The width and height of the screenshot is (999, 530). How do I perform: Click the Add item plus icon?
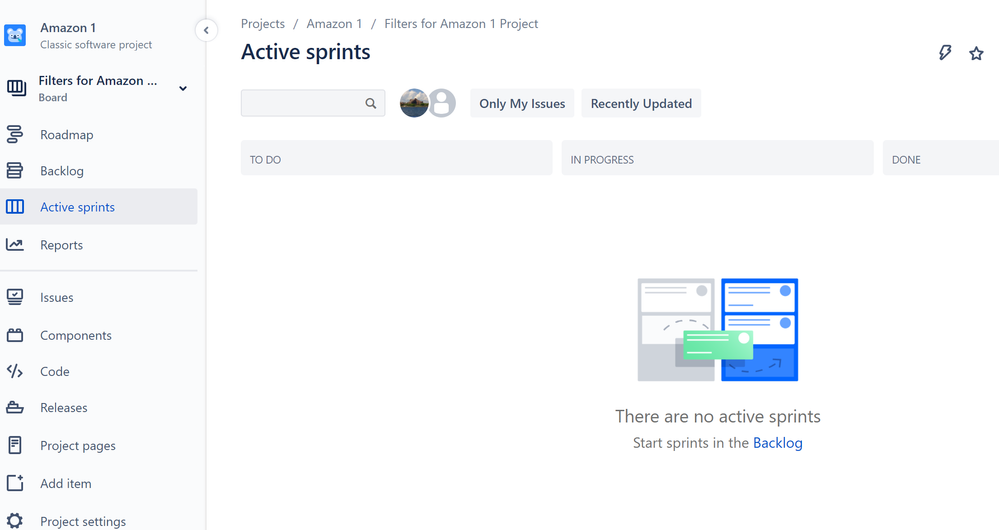click(15, 483)
